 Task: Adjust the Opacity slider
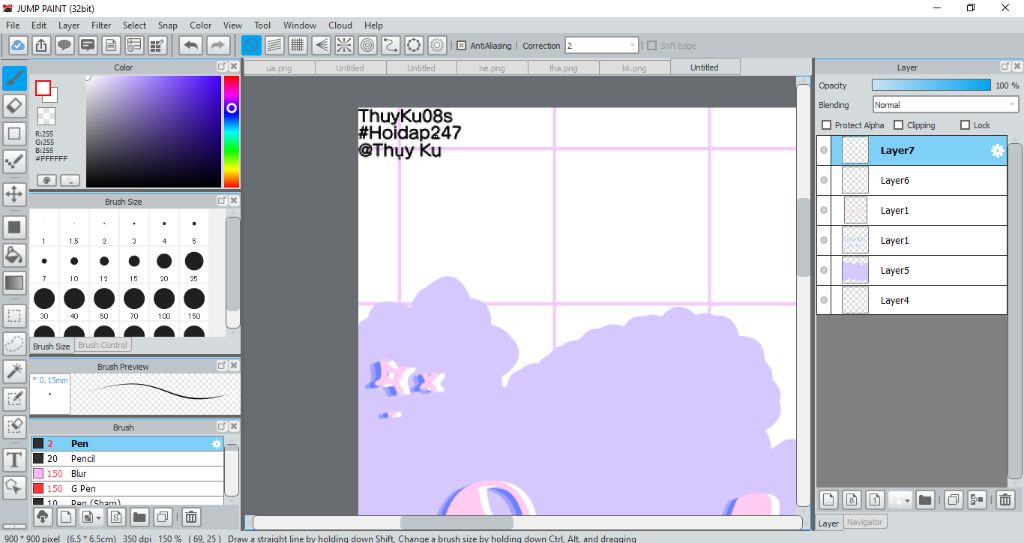[x=931, y=86]
